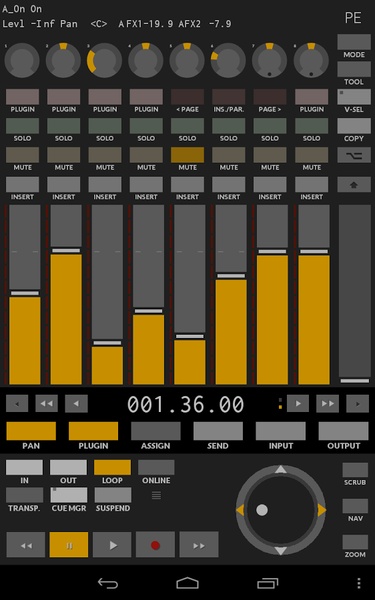Select the PLUGIN assignment mode
The height and width of the screenshot is (600, 375).
(93, 431)
